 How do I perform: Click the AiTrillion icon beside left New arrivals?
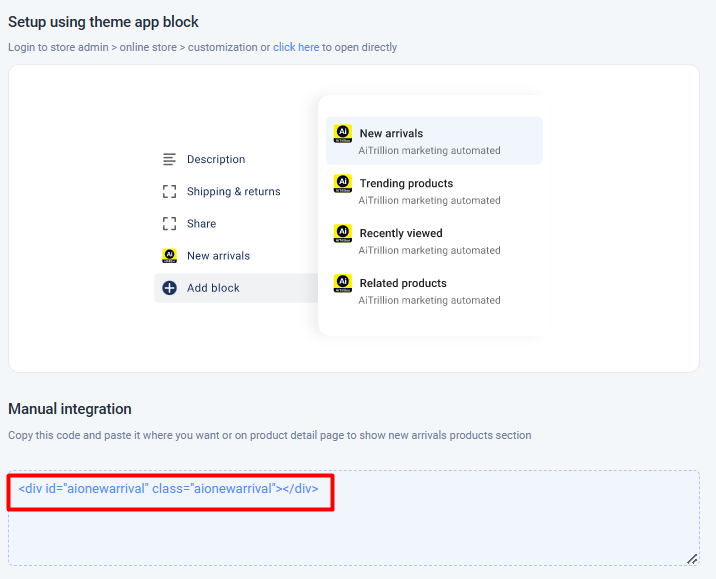click(x=169, y=256)
